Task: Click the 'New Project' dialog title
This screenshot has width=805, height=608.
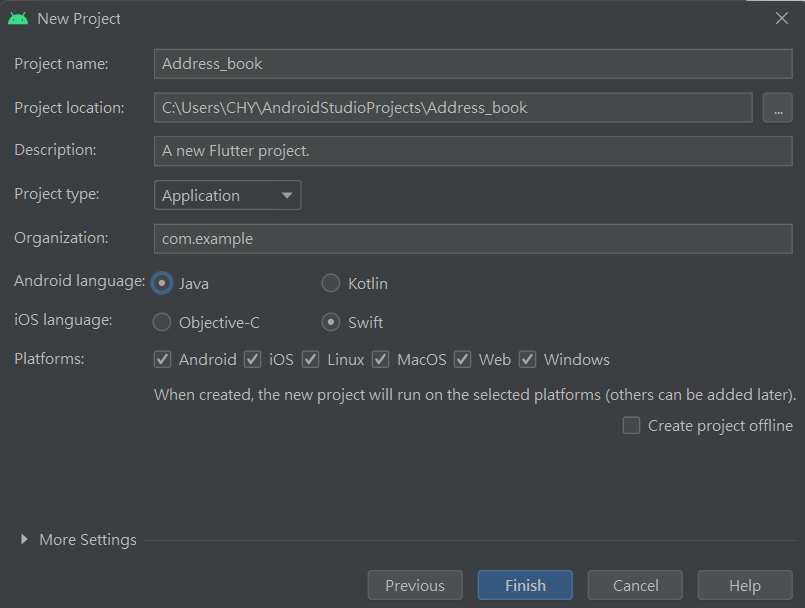Action: (79, 19)
